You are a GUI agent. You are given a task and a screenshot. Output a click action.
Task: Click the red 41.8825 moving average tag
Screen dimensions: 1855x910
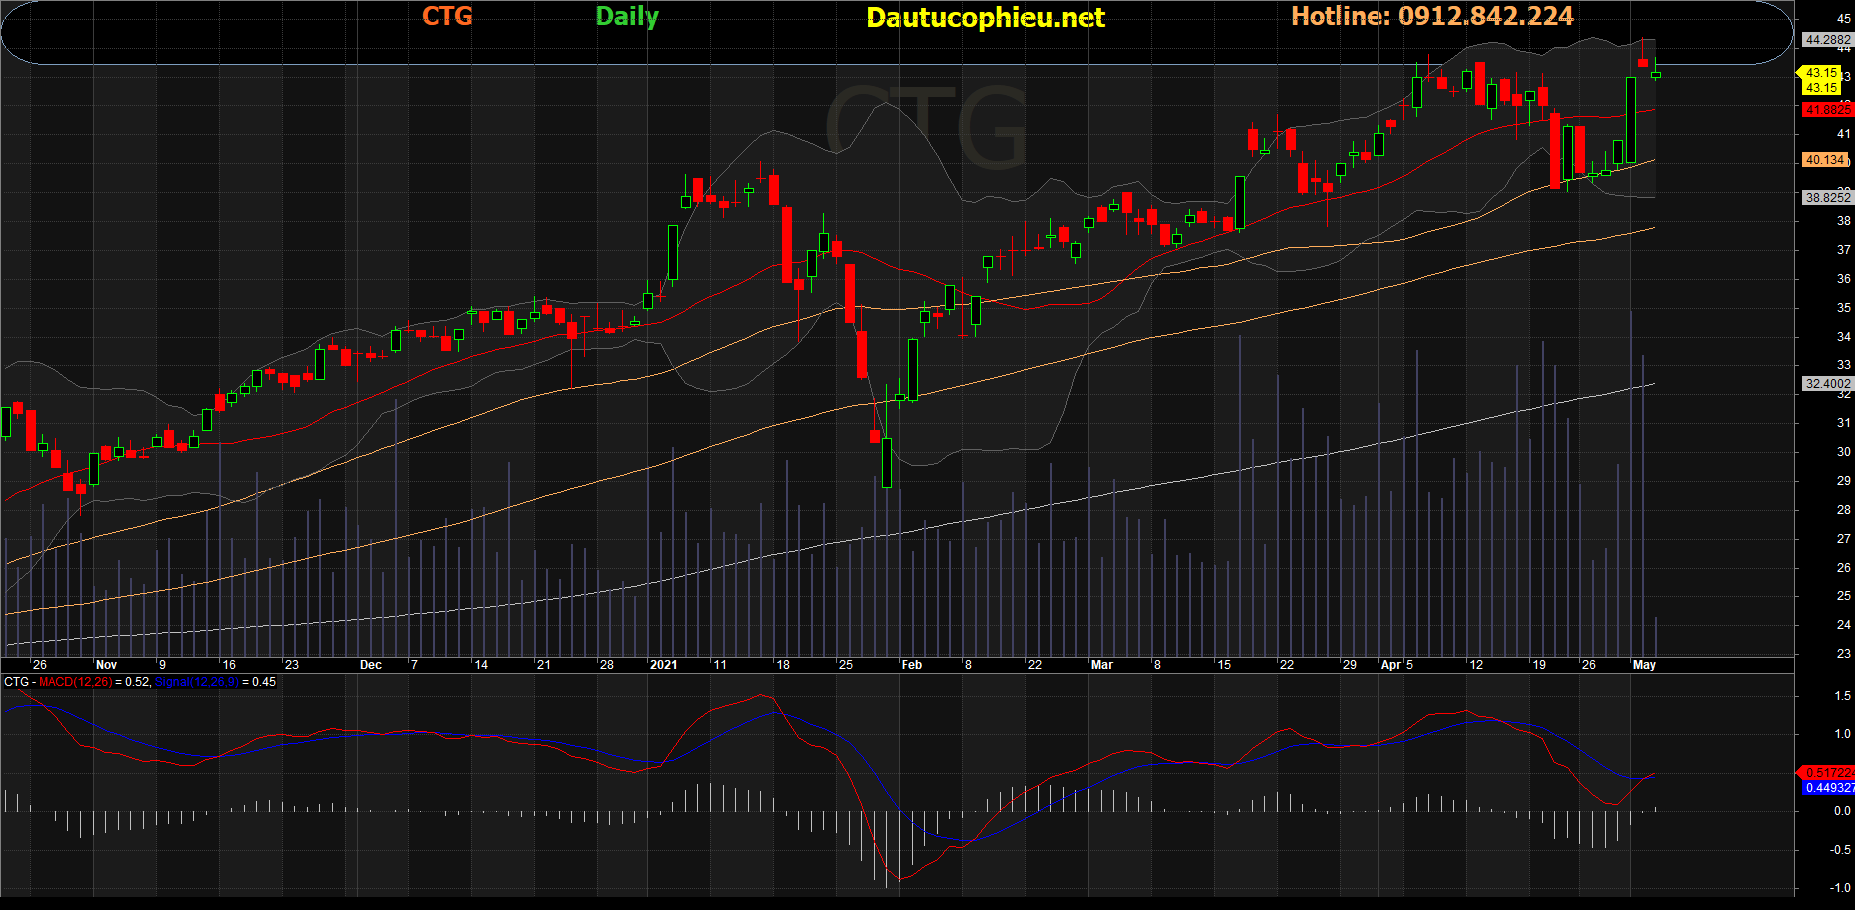pos(1826,110)
